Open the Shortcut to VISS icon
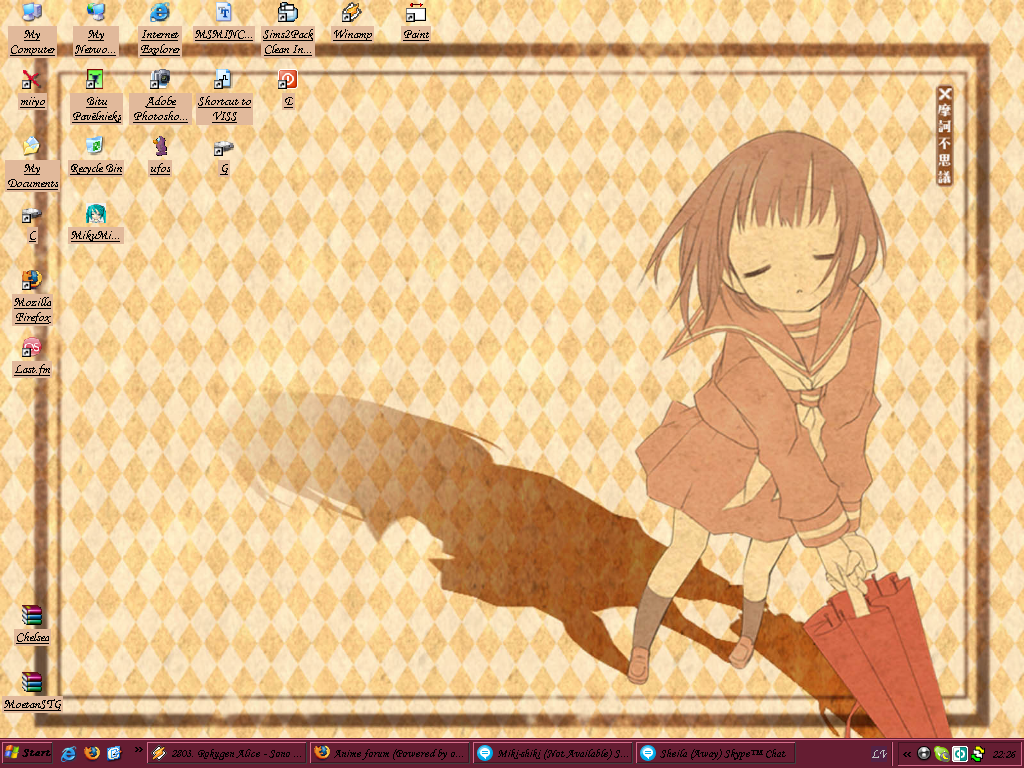Viewport: 1024px width, 768px height. (224, 96)
